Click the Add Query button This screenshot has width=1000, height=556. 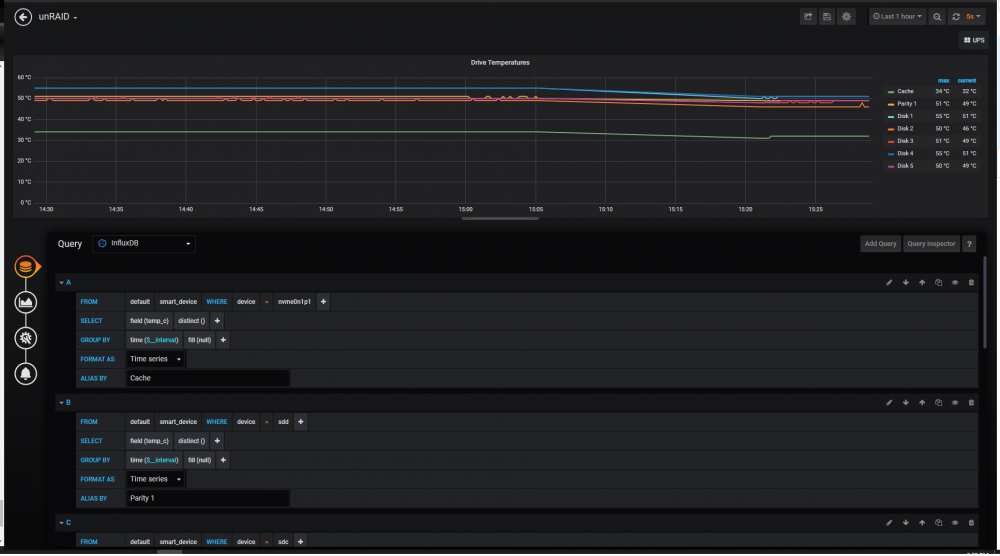pos(880,244)
